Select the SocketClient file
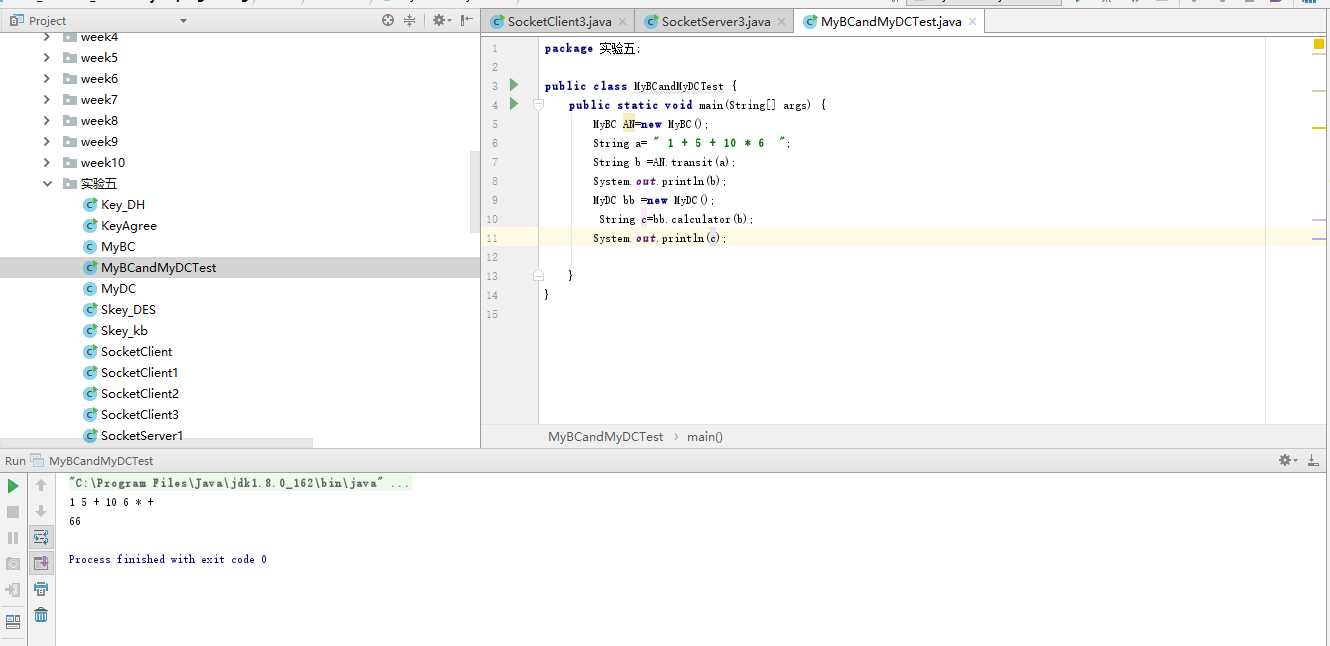The width and height of the screenshot is (1330, 646). 136,352
